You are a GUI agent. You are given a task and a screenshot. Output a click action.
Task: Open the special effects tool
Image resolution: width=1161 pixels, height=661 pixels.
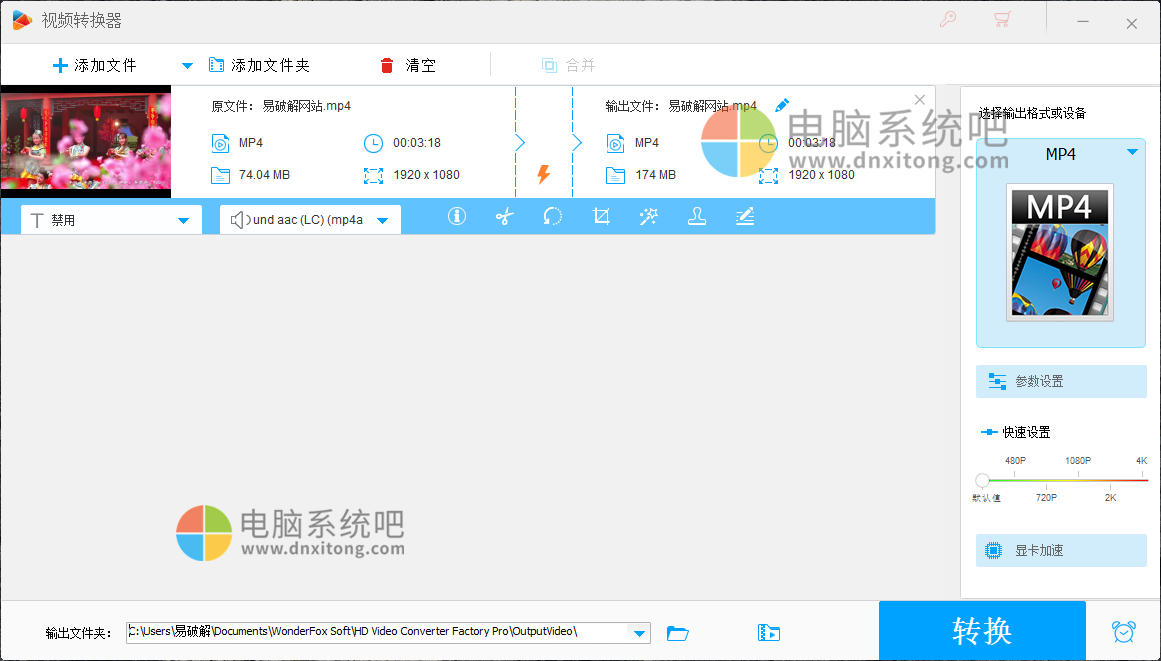[x=648, y=216]
